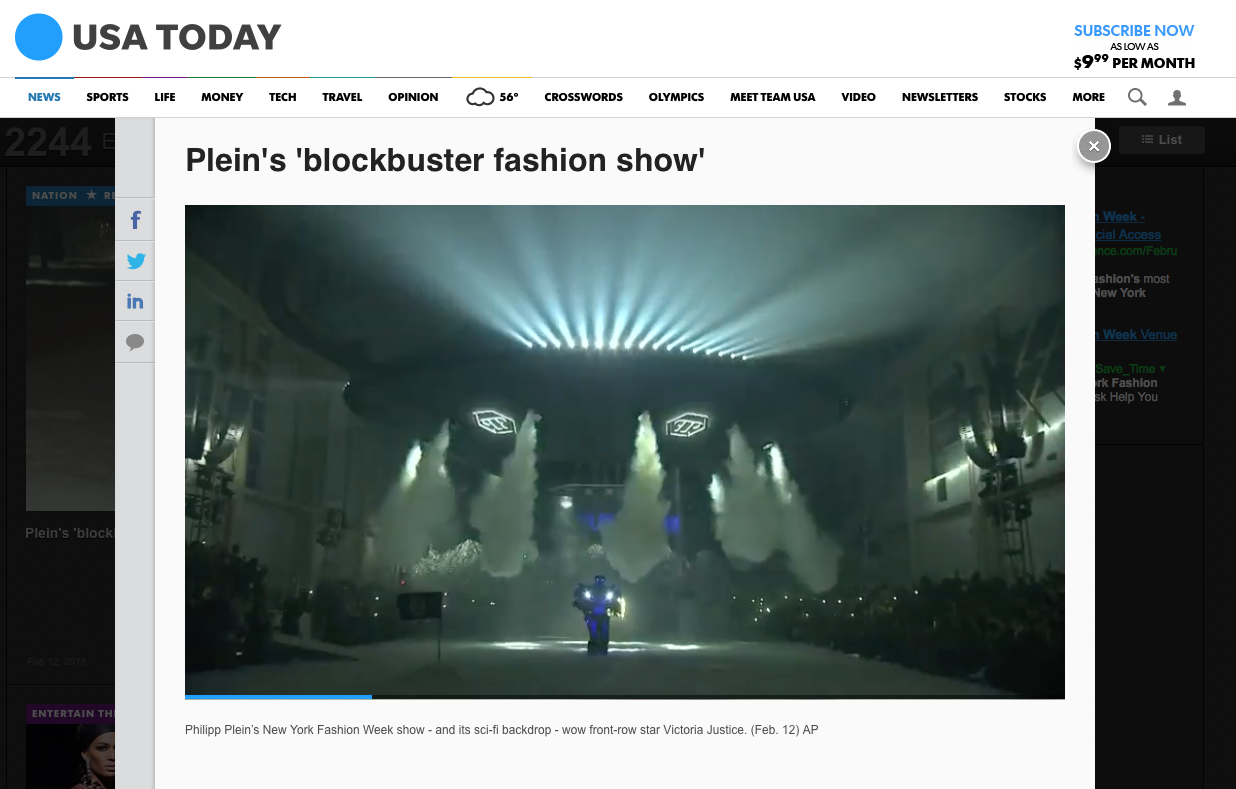Click the Nation category tag behind overlay
Image resolution: width=1236 pixels, height=789 pixels.
point(71,195)
